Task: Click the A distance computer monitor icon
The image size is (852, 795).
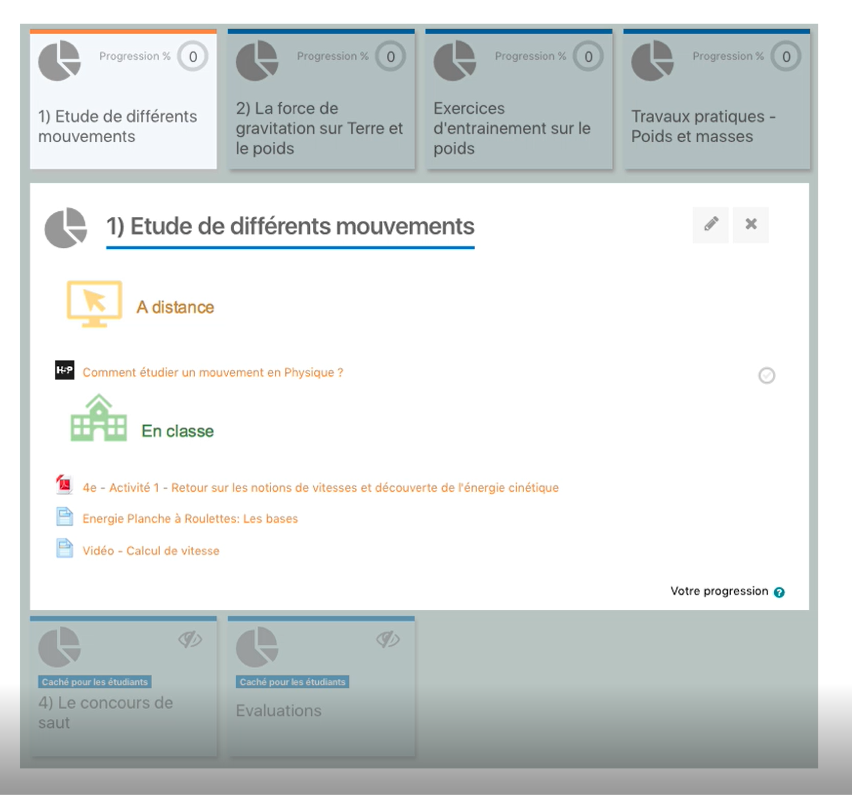Action: (x=94, y=304)
